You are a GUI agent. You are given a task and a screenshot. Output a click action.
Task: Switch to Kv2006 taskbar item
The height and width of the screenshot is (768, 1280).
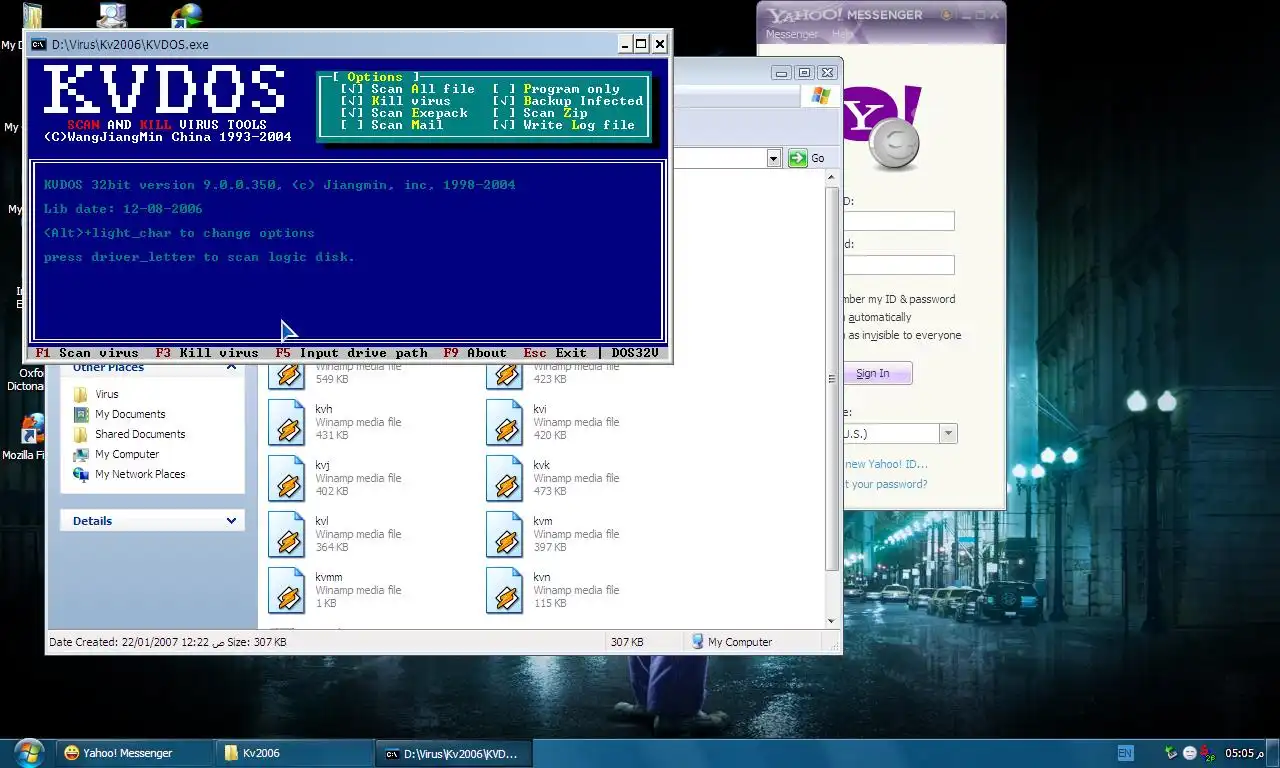pos(295,753)
